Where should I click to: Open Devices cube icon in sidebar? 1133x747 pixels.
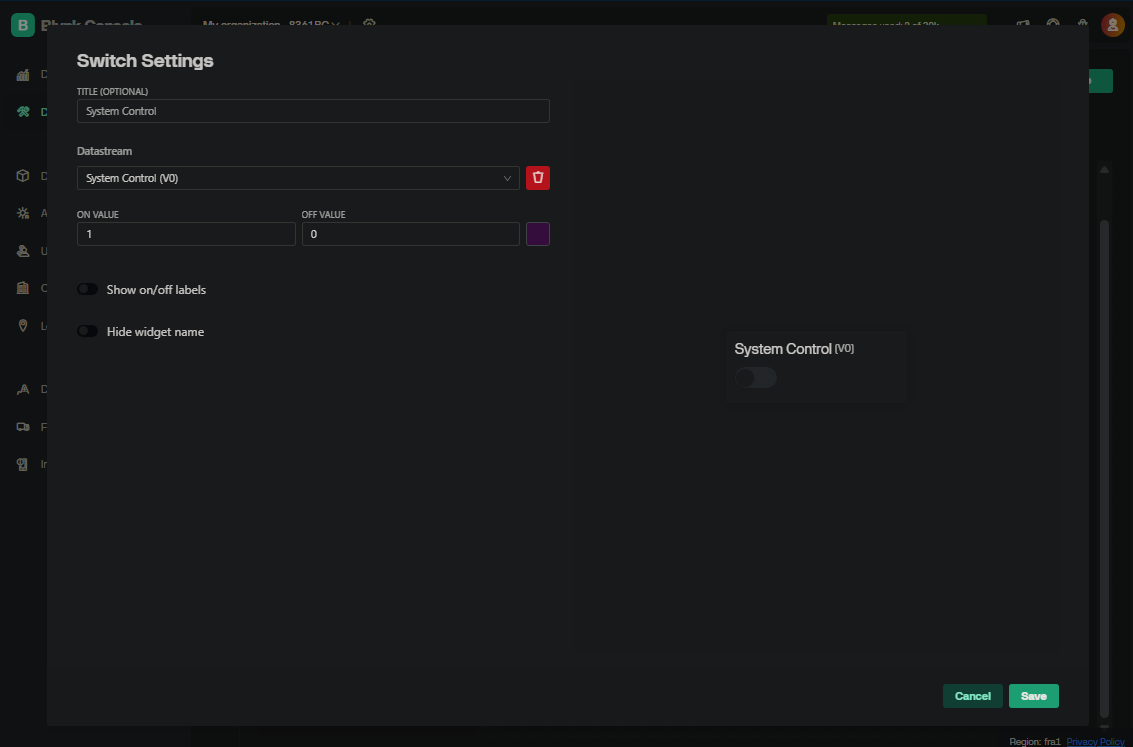pyautogui.click(x=23, y=176)
